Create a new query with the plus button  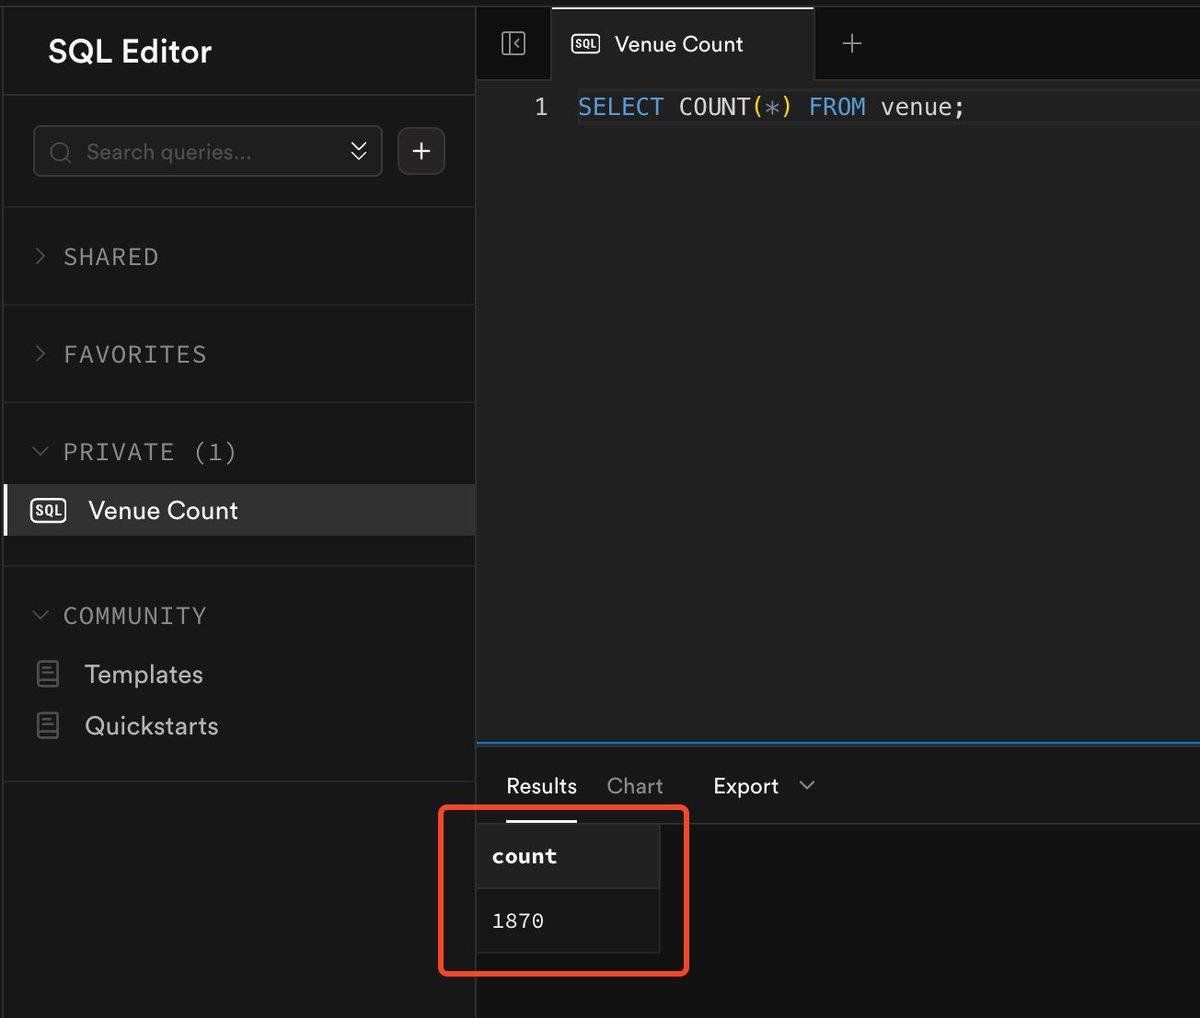[x=421, y=151]
